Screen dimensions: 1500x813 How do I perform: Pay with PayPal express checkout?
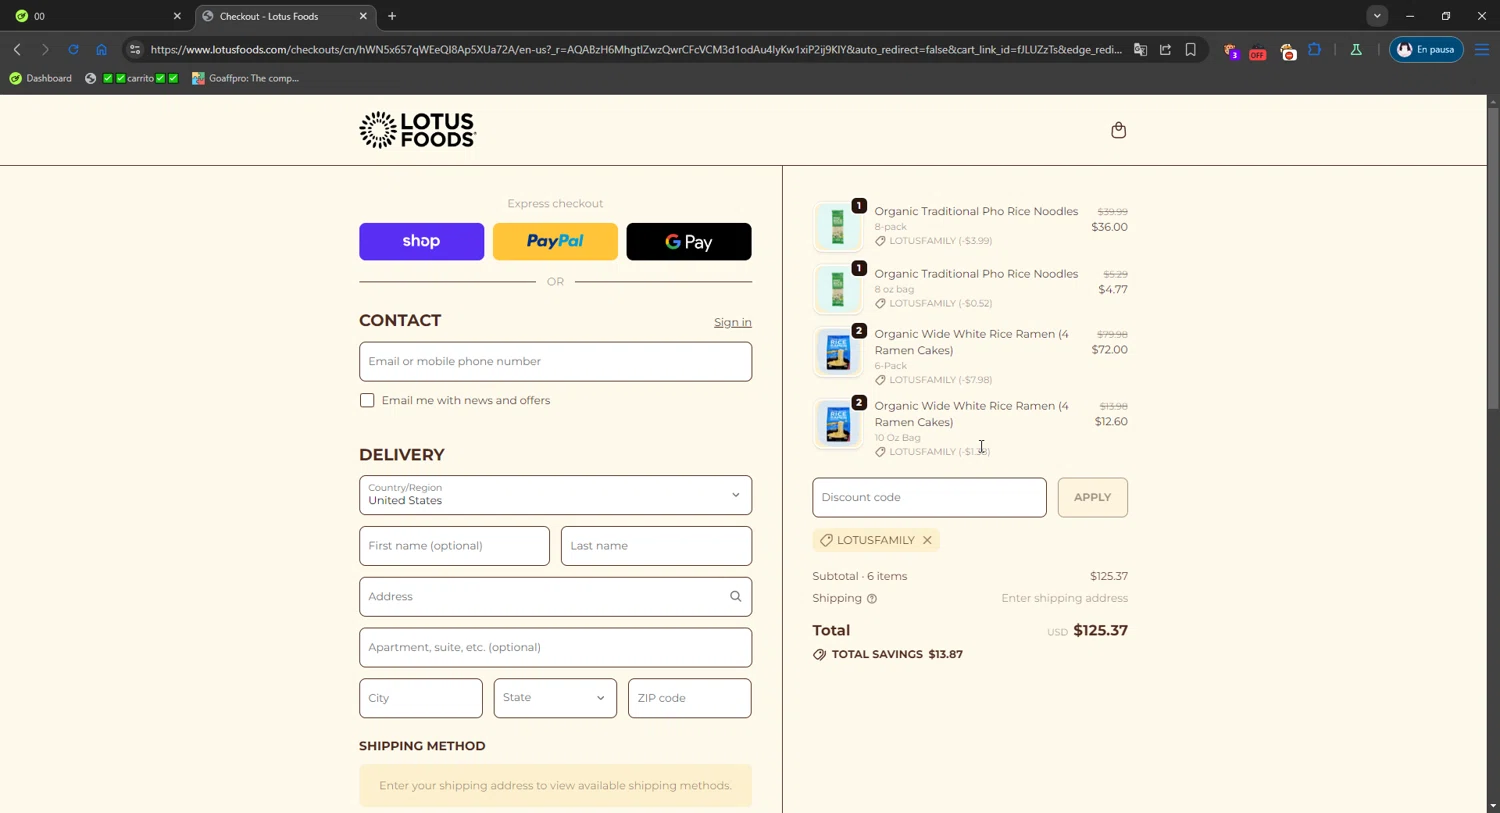pos(555,241)
